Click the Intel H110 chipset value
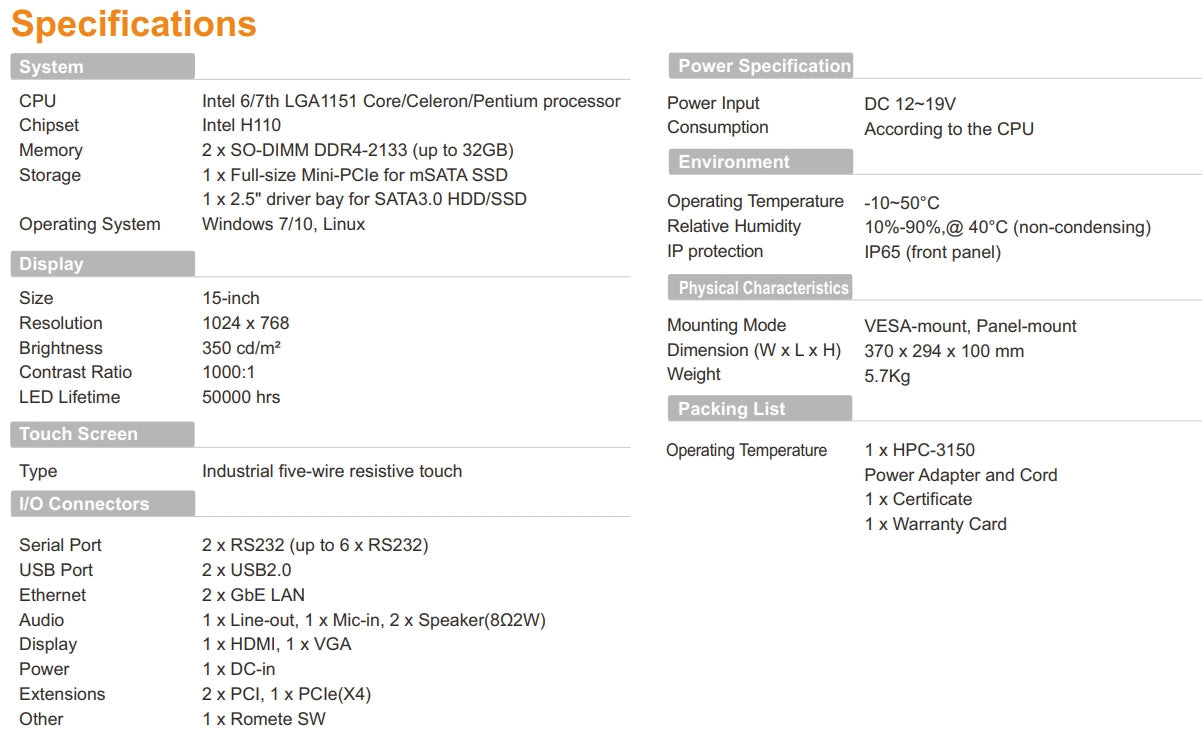Image resolution: width=1202 pixels, height=746 pixels. [241, 125]
